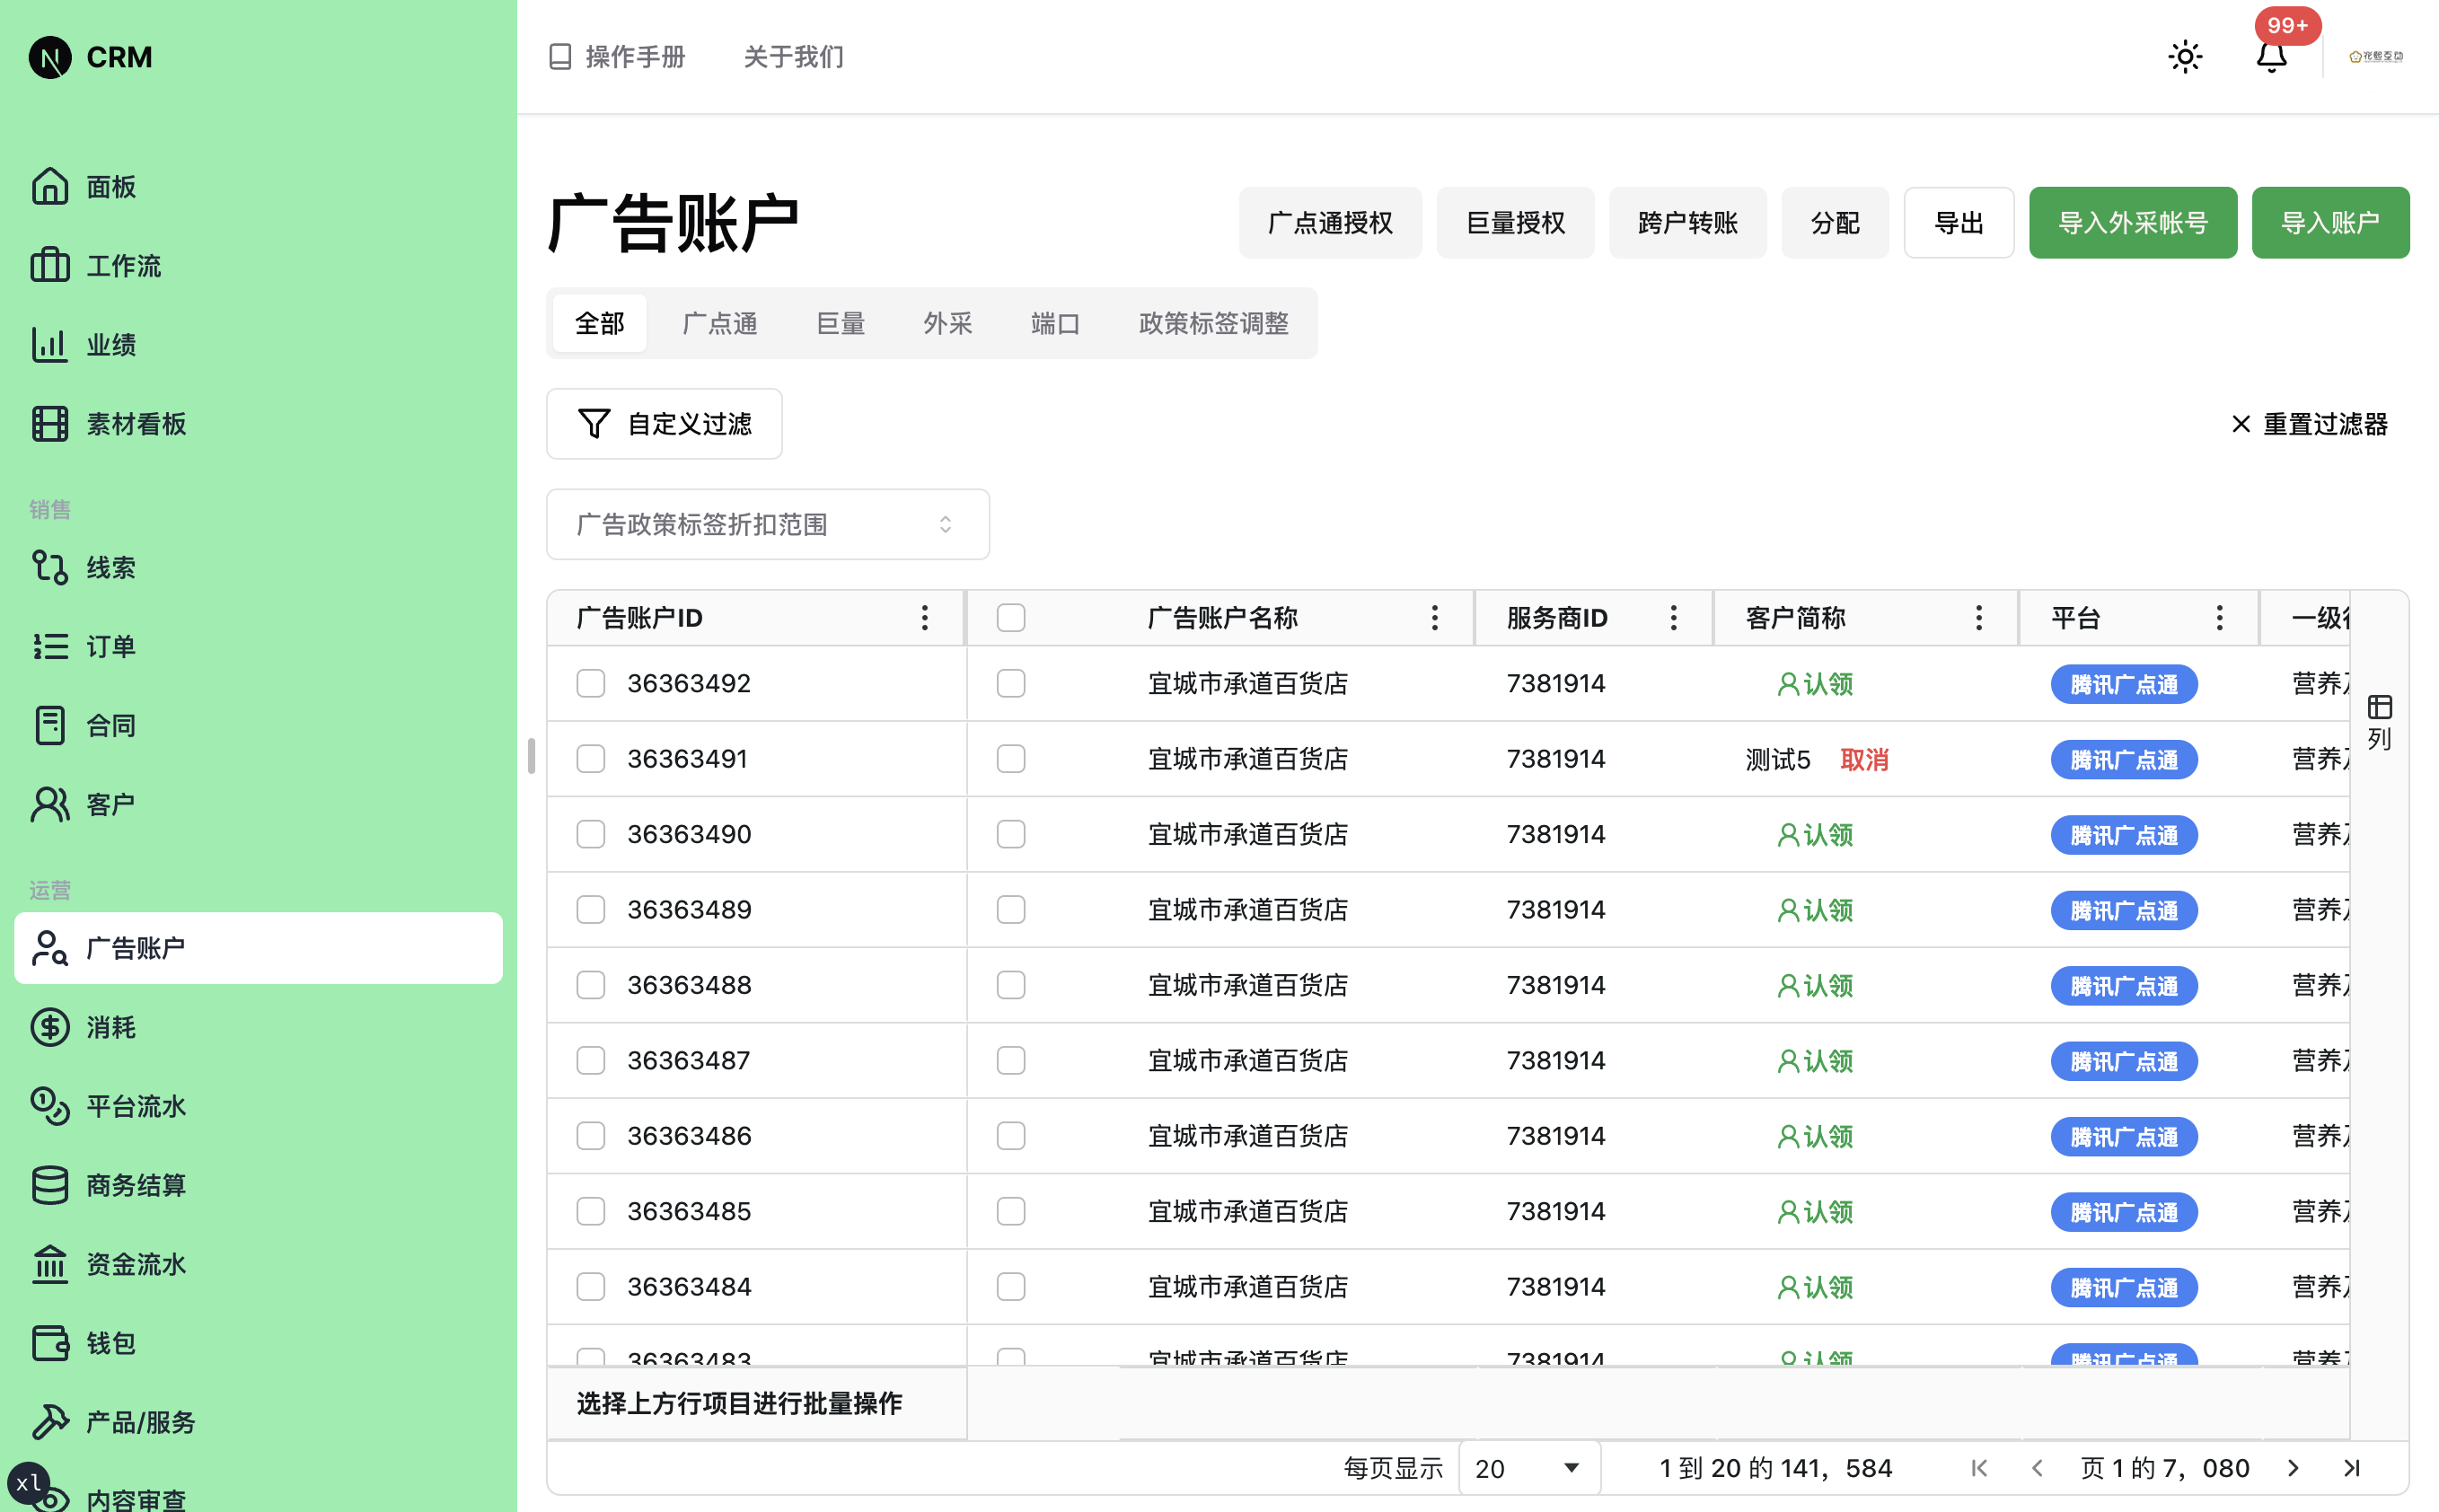Tick the checkbox for account 36363492
Image resolution: width=2439 pixels, height=1512 pixels.
pos(590,683)
